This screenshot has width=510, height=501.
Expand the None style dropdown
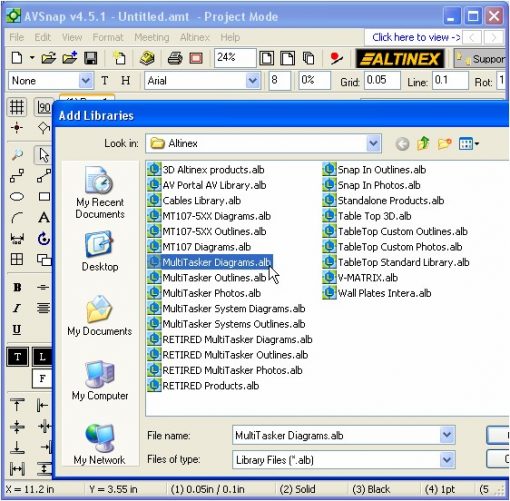tap(86, 80)
